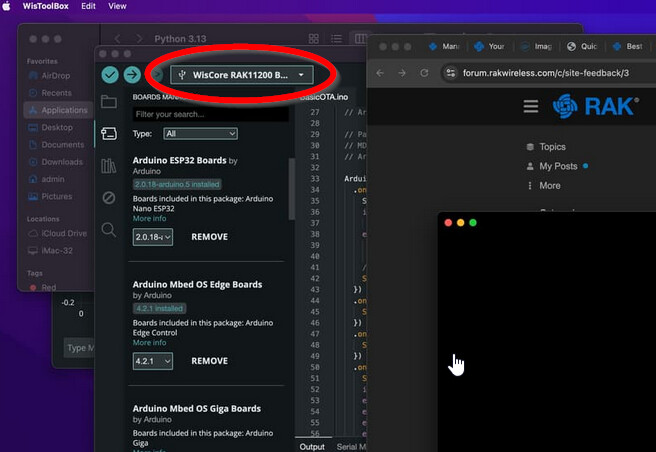Open the Debug icon in Arduino sidebar
Viewport: 656px width, 452px height.
pos(109,198)
